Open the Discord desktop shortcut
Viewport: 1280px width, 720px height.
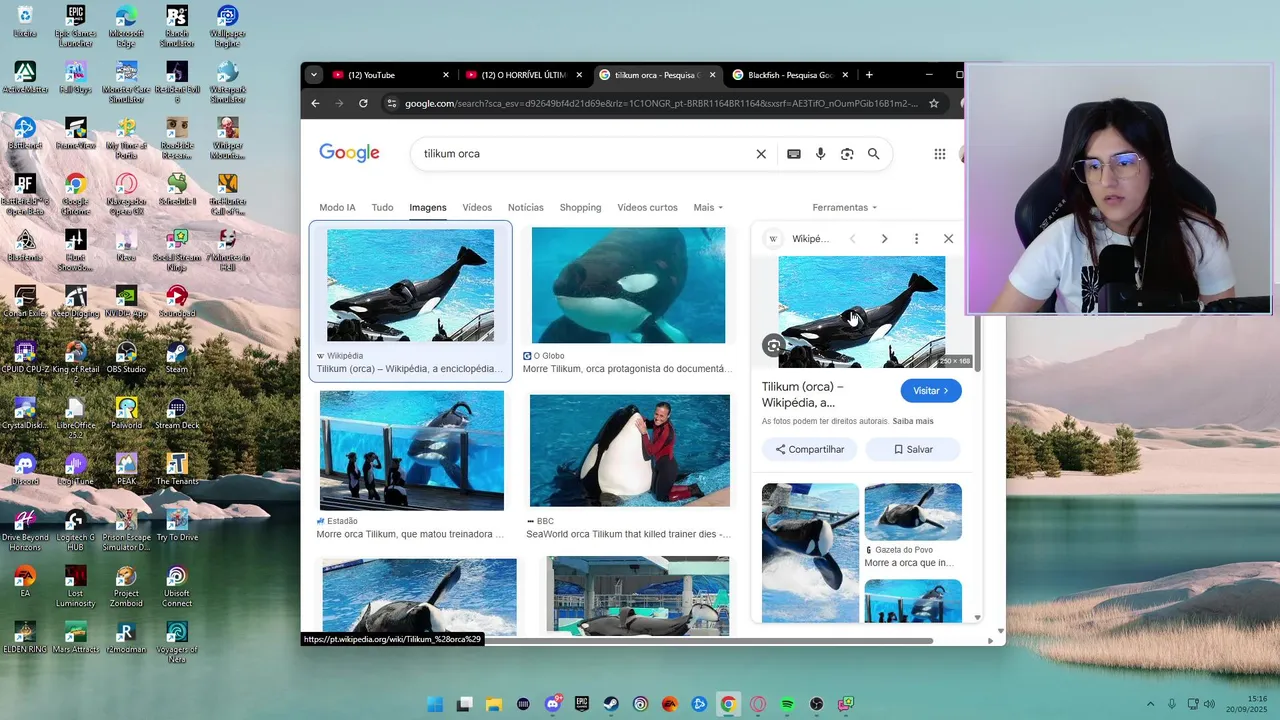pyautogui.click(x=25, y=470)
